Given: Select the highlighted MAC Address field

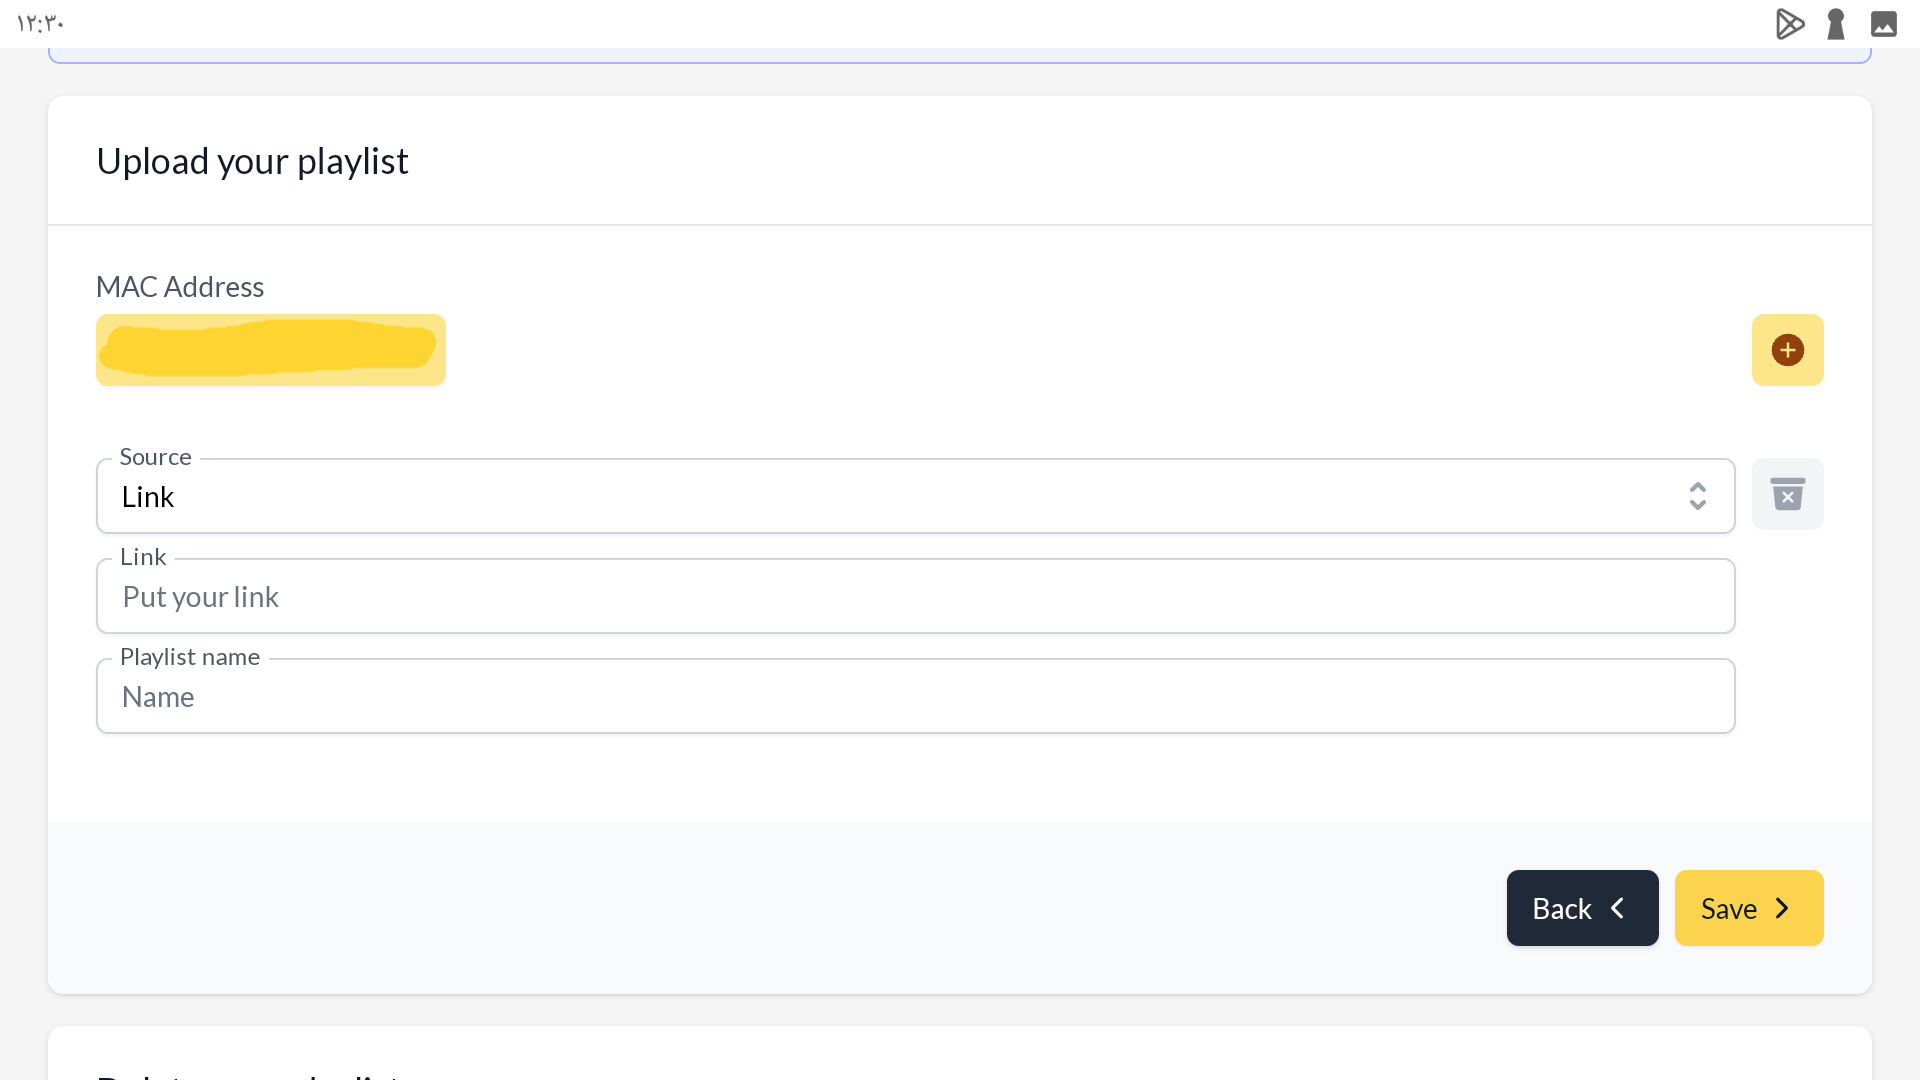Looking at the screenshot, I should pyautogui.click(x=271, y=350).
